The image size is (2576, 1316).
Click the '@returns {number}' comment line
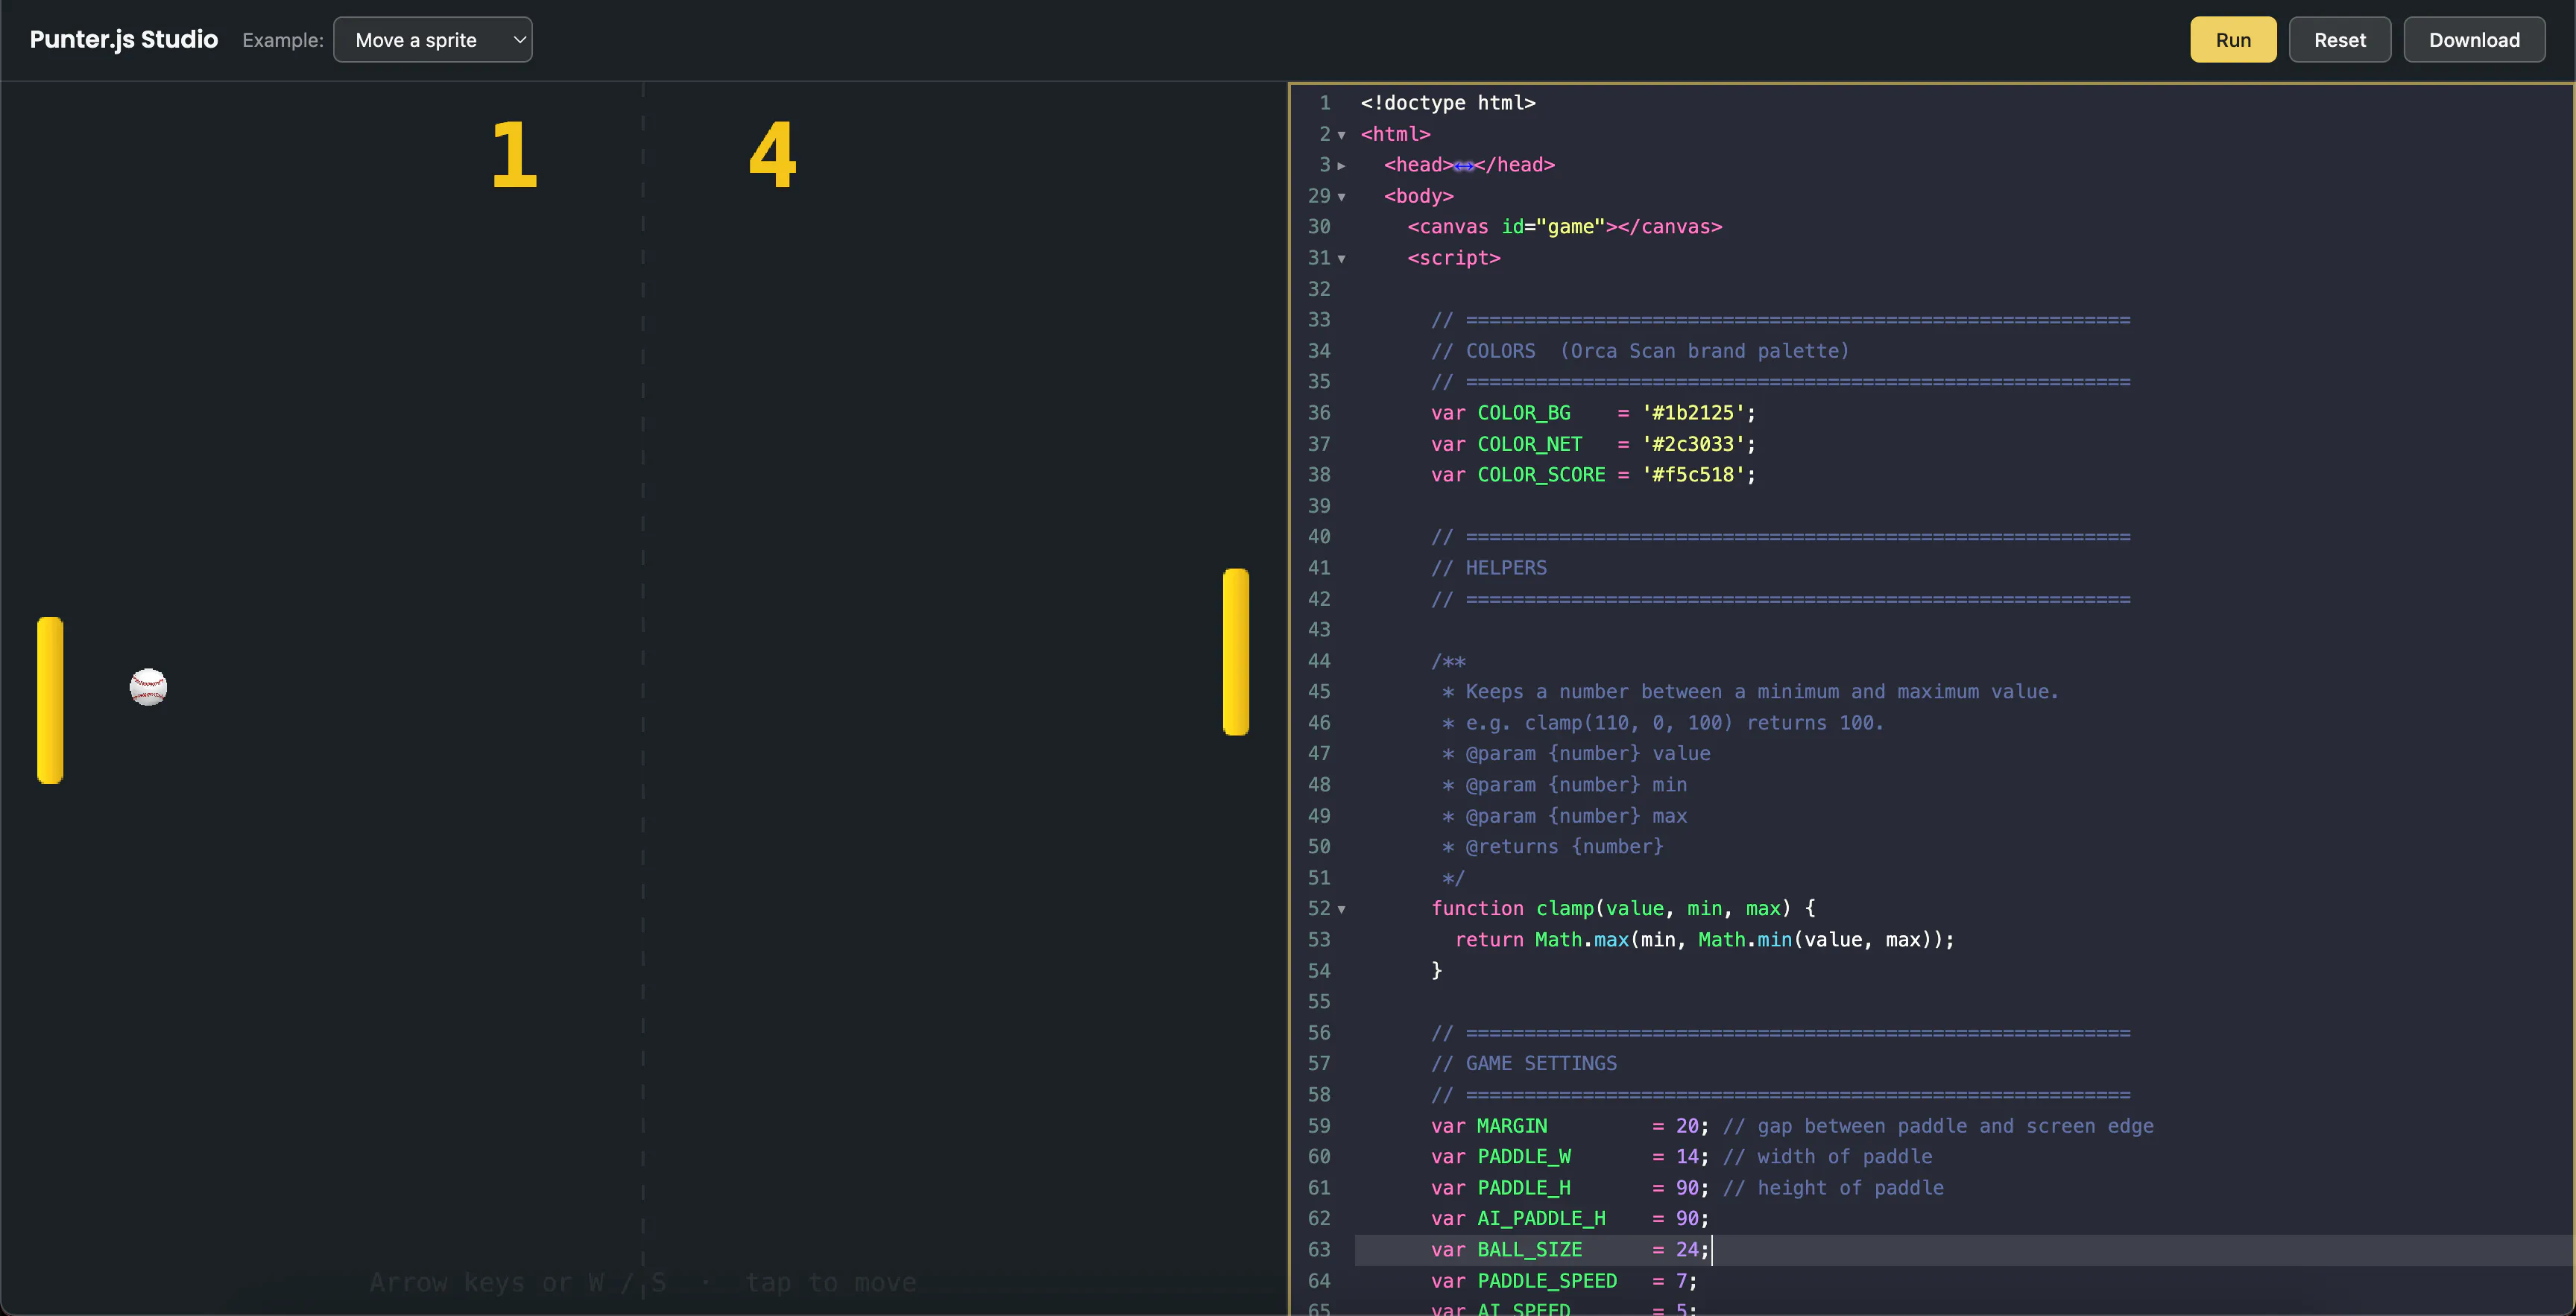click(x=1552, y=847)
